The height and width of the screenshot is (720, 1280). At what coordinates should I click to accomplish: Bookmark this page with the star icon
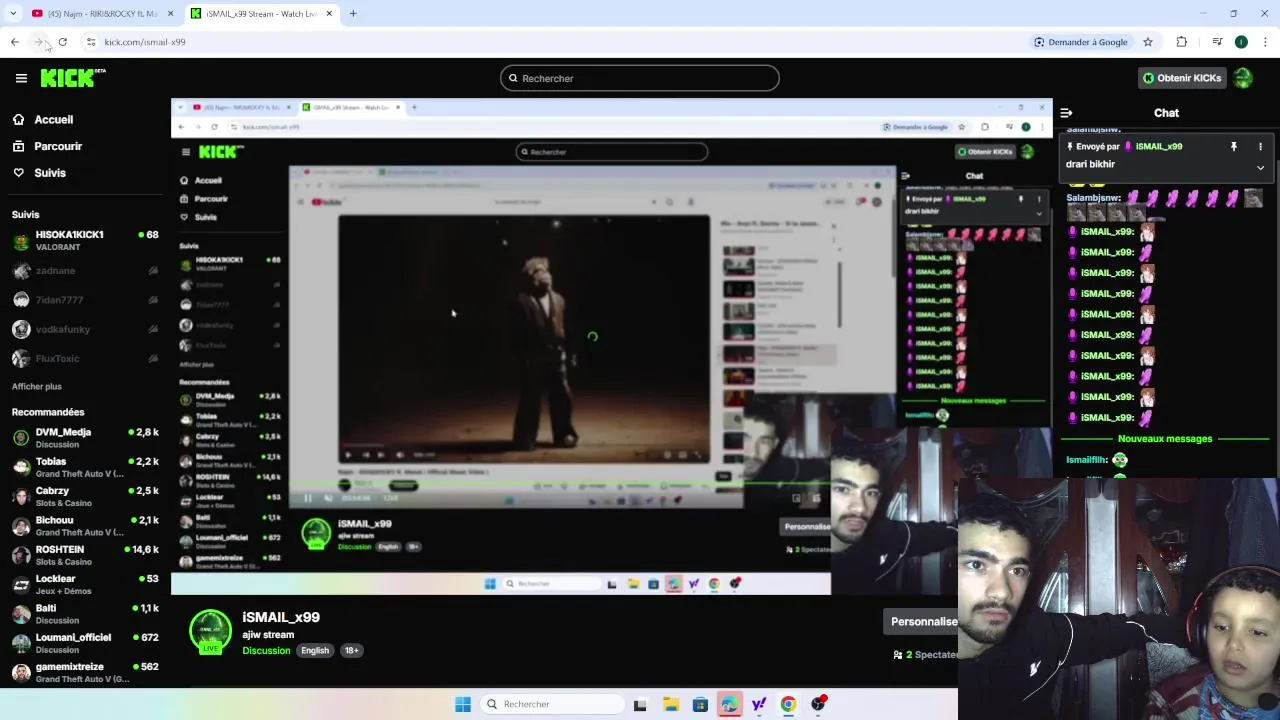pyautogui.click(x=1148, y=42)
